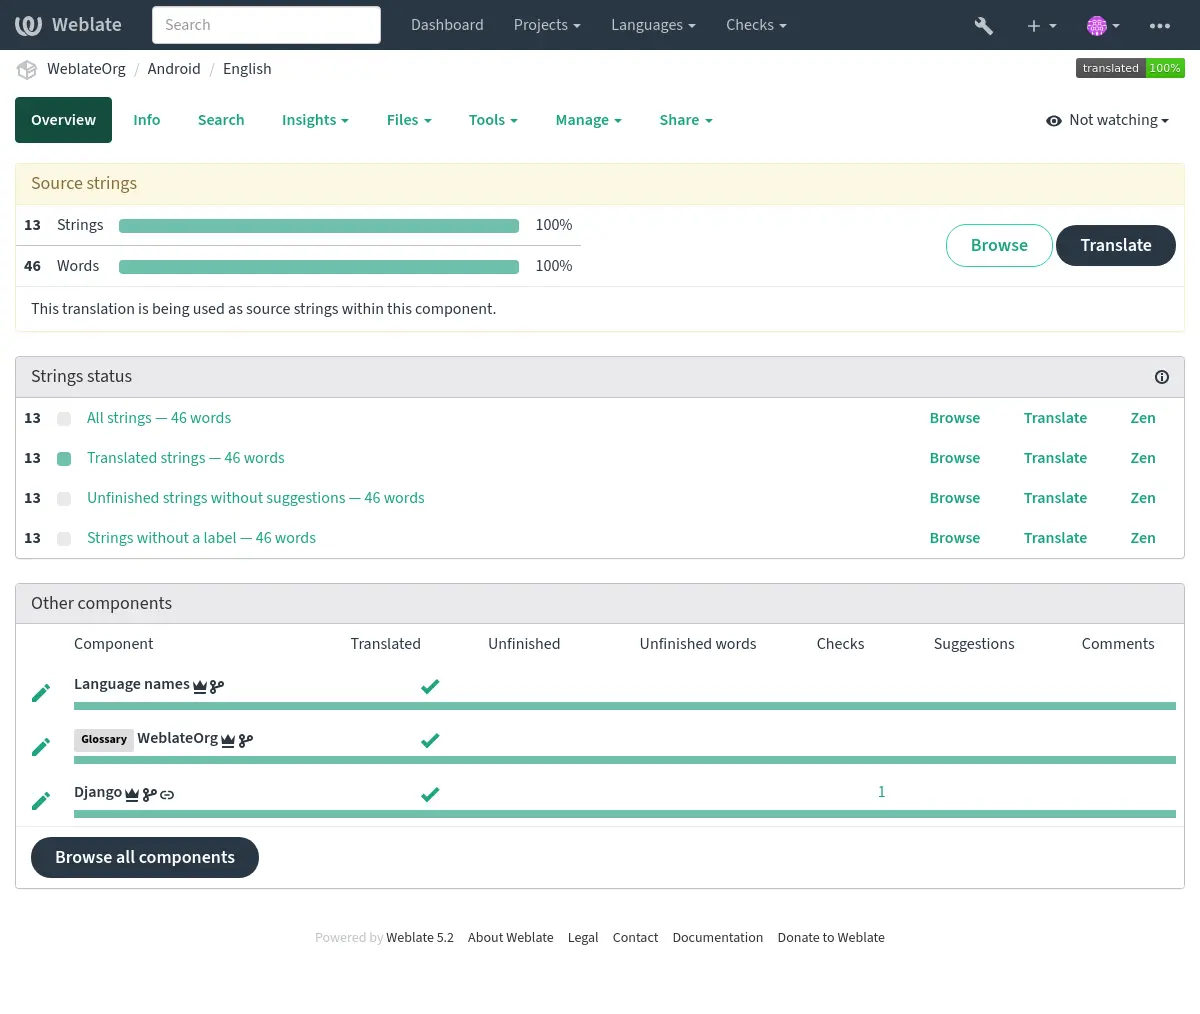
Task: Expand the Projects dropdown
Action: click(x=547, y=25)
